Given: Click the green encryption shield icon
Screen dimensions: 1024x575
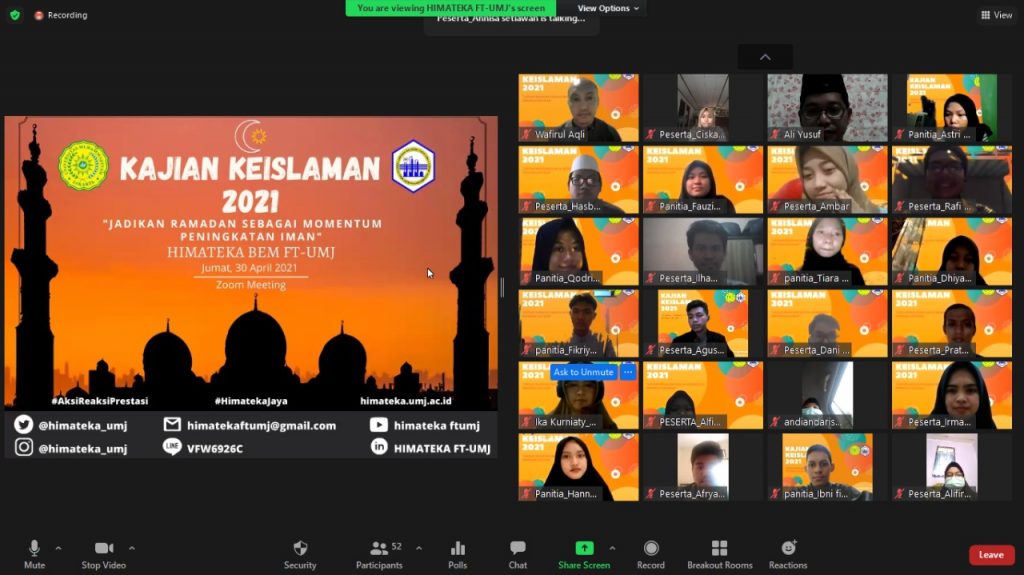Looking at the screenshot, I should pos(14,15).
